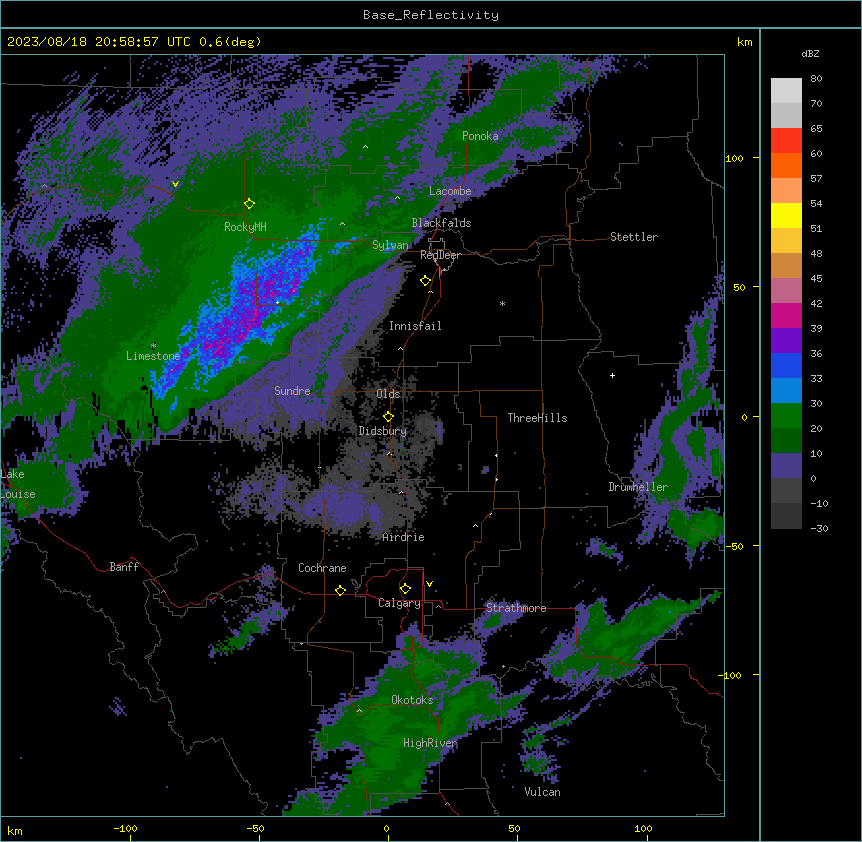Viewport: 862px width, 842px height.
Task: Click the white plus marker north of Drumheller
Action: pyautogui.click(x=612, y=375)
